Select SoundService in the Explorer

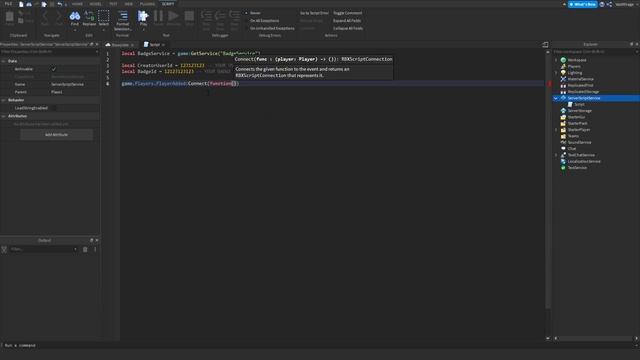(x=579, y=142)
